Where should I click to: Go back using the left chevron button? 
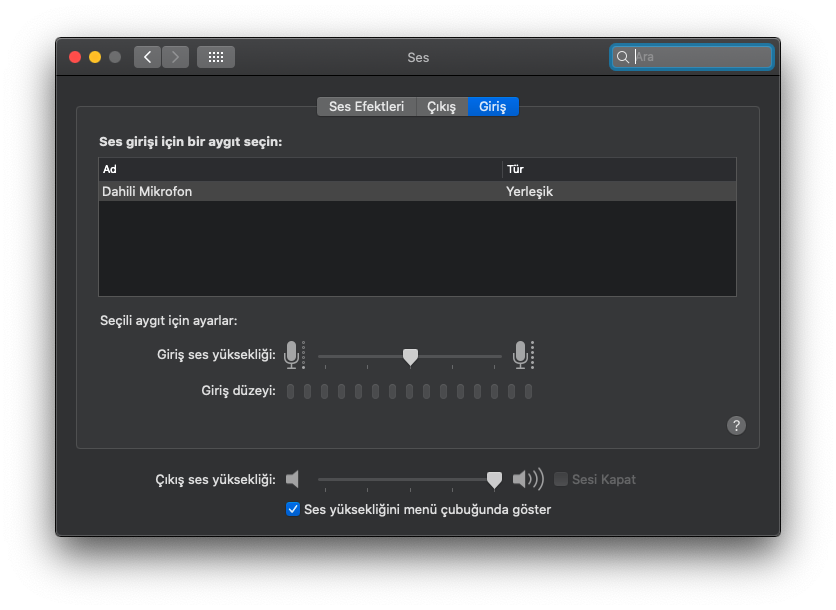pyautogui.click(x=147, y=57)
